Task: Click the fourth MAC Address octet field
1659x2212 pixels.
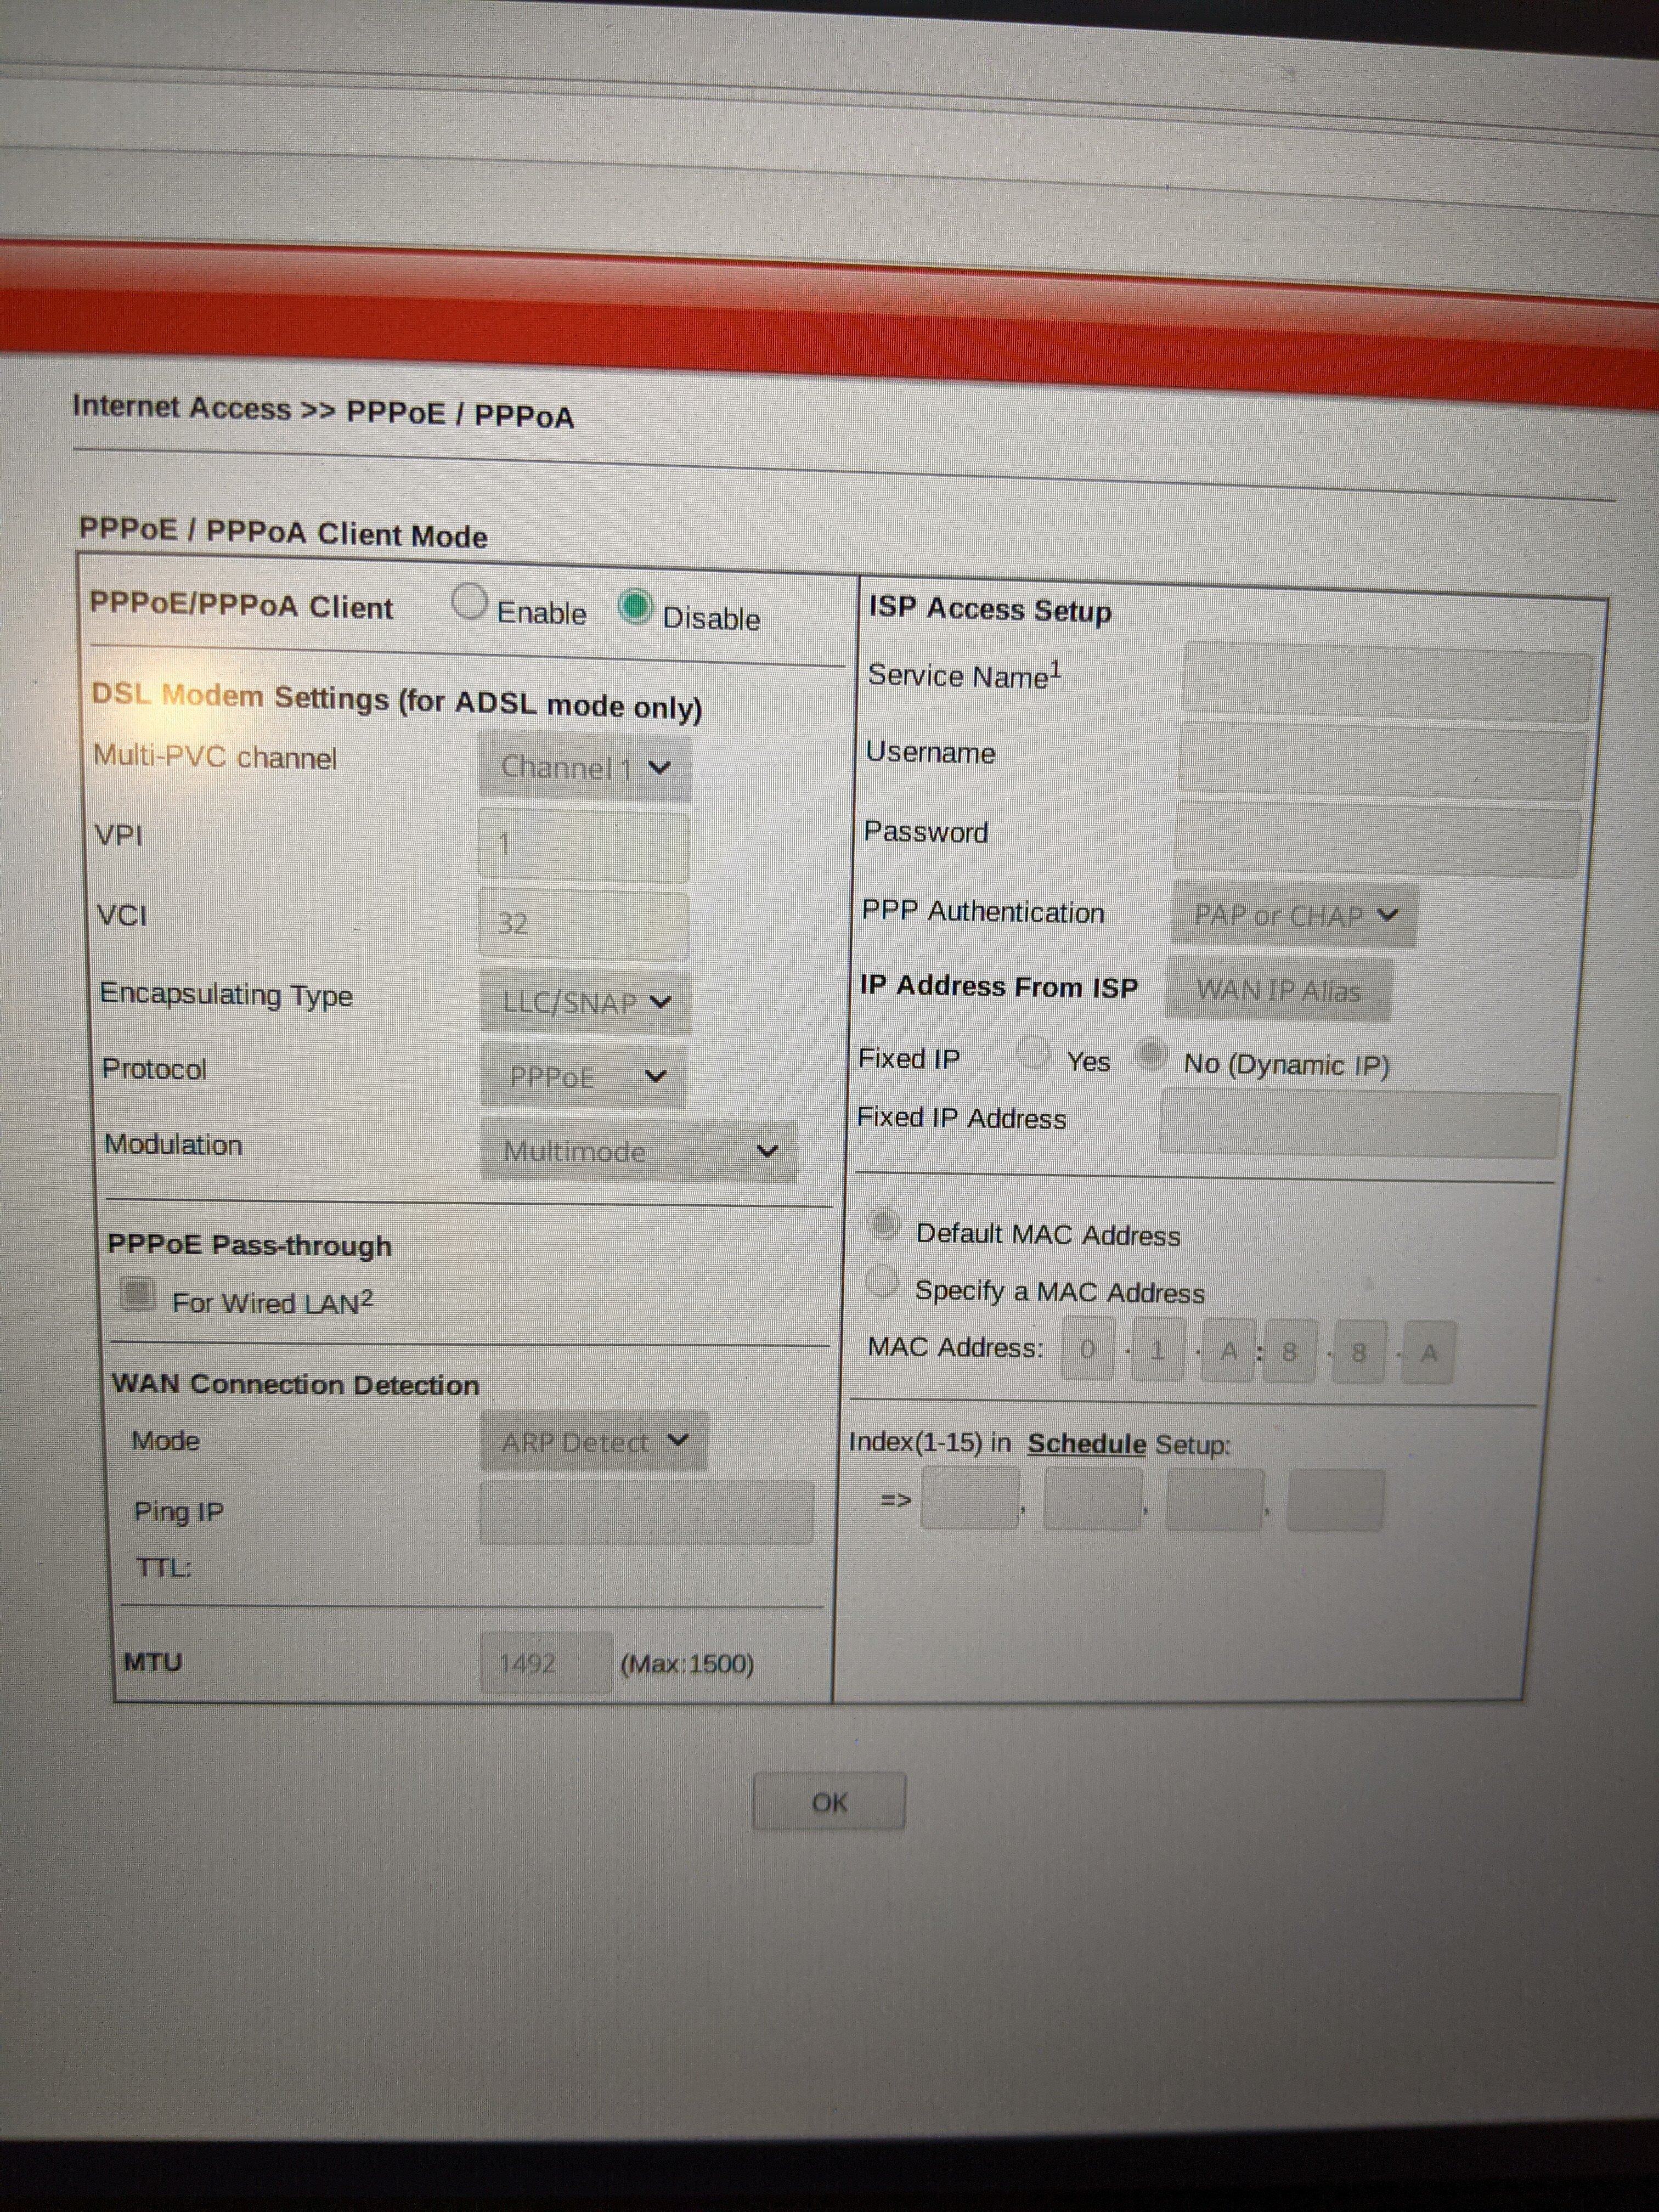Action: [x=1290, y=1352]
